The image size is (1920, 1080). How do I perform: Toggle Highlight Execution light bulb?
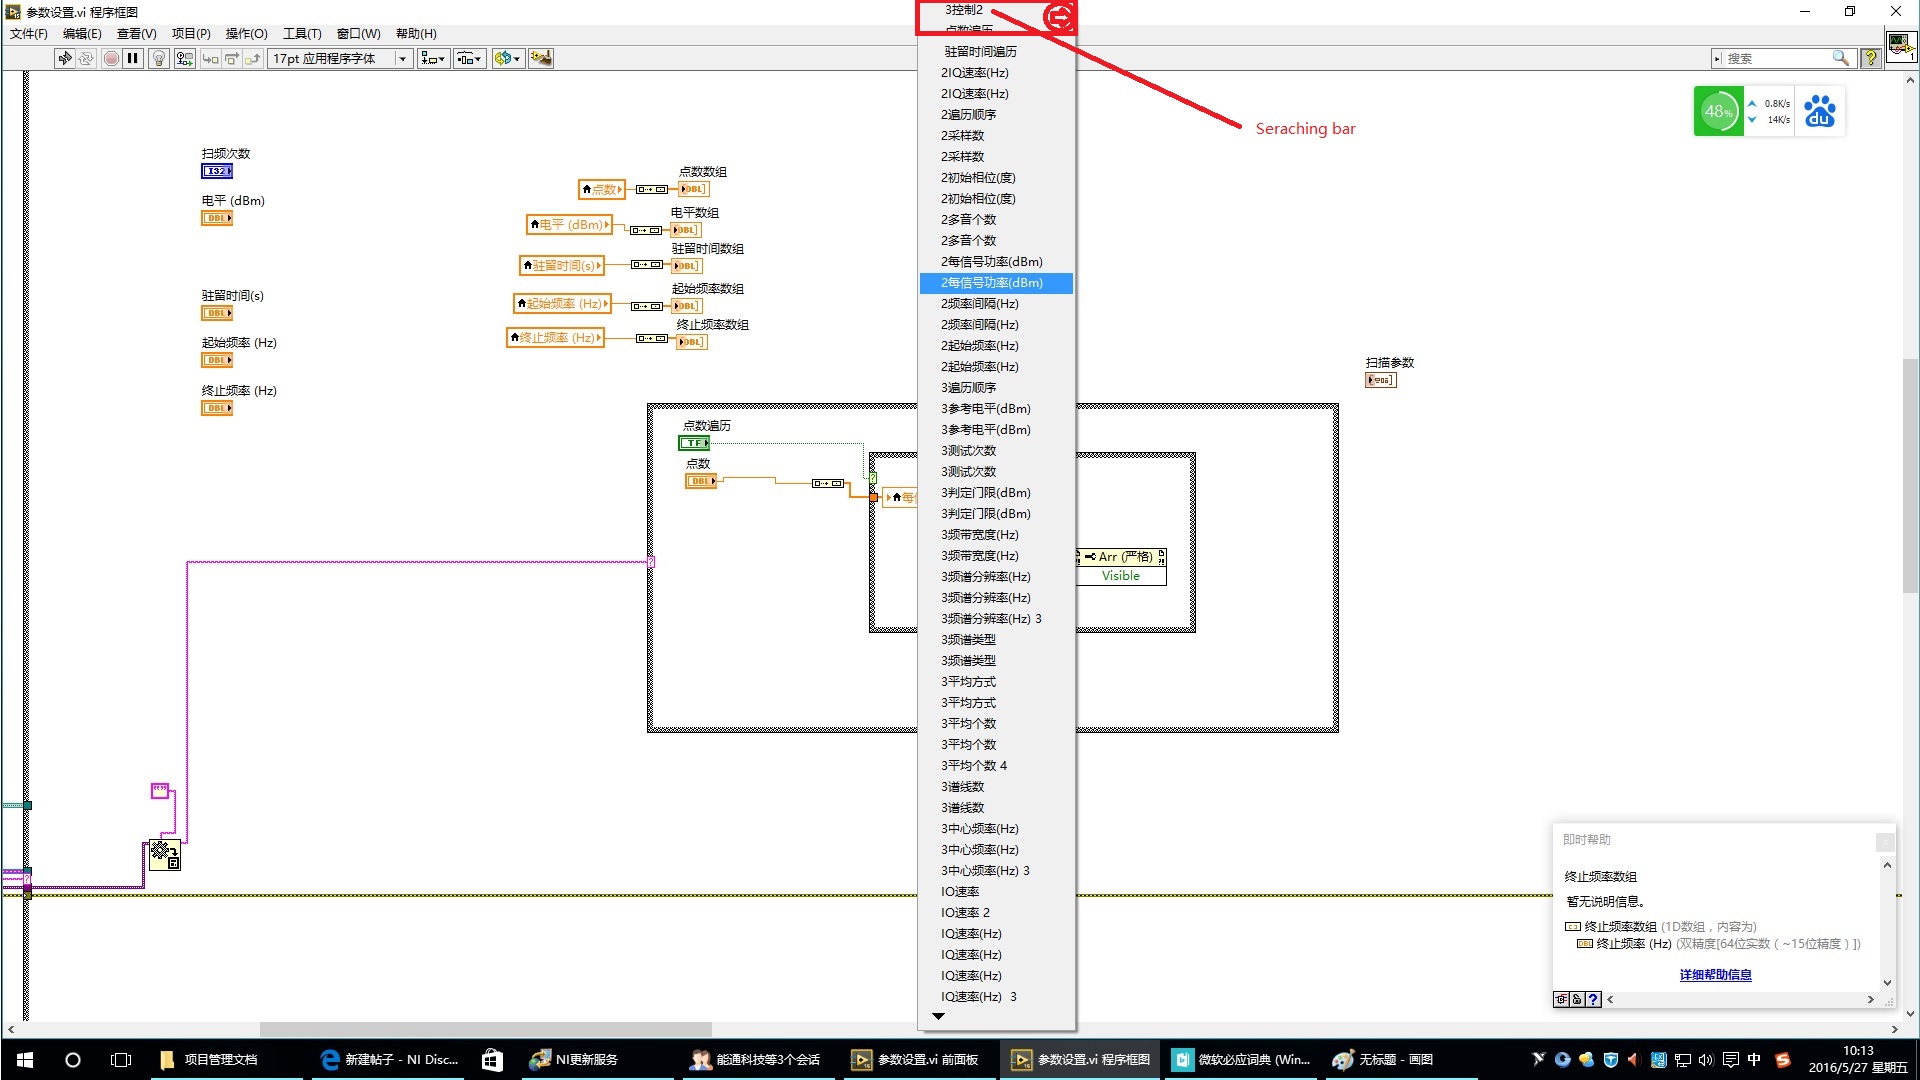click(158, 58)
